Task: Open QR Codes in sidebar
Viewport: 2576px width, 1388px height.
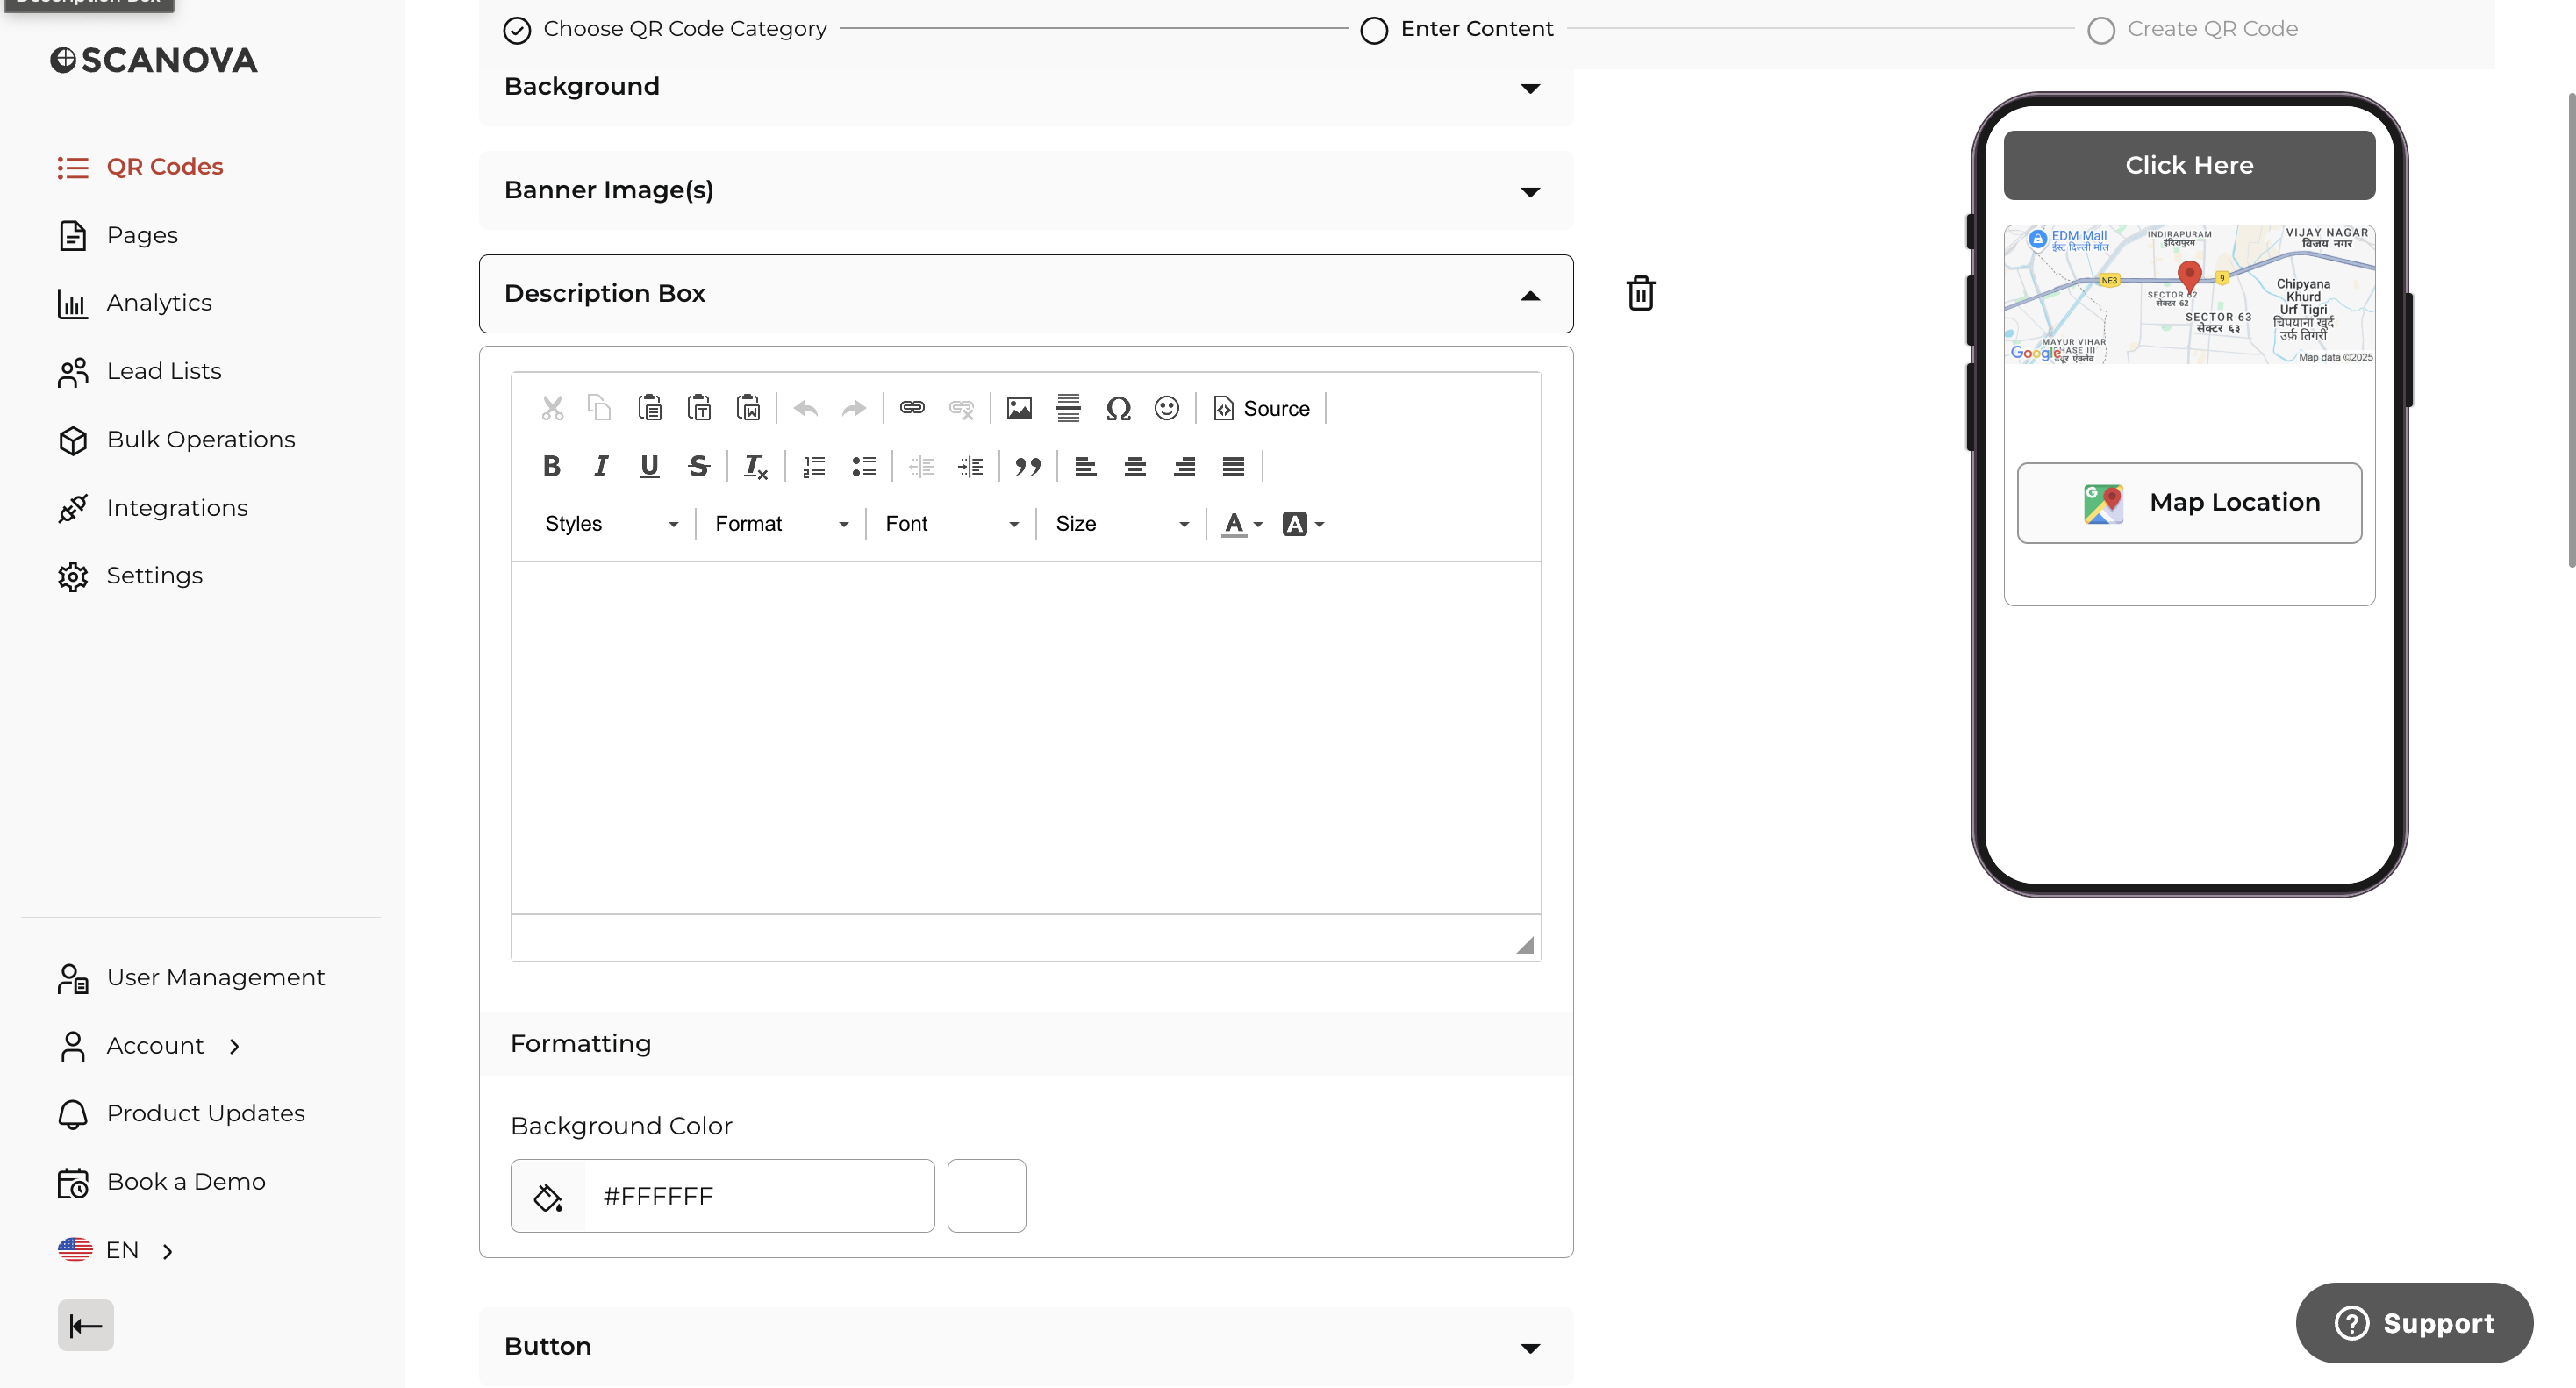Action: pyautogui.click(x=140, y=167)
